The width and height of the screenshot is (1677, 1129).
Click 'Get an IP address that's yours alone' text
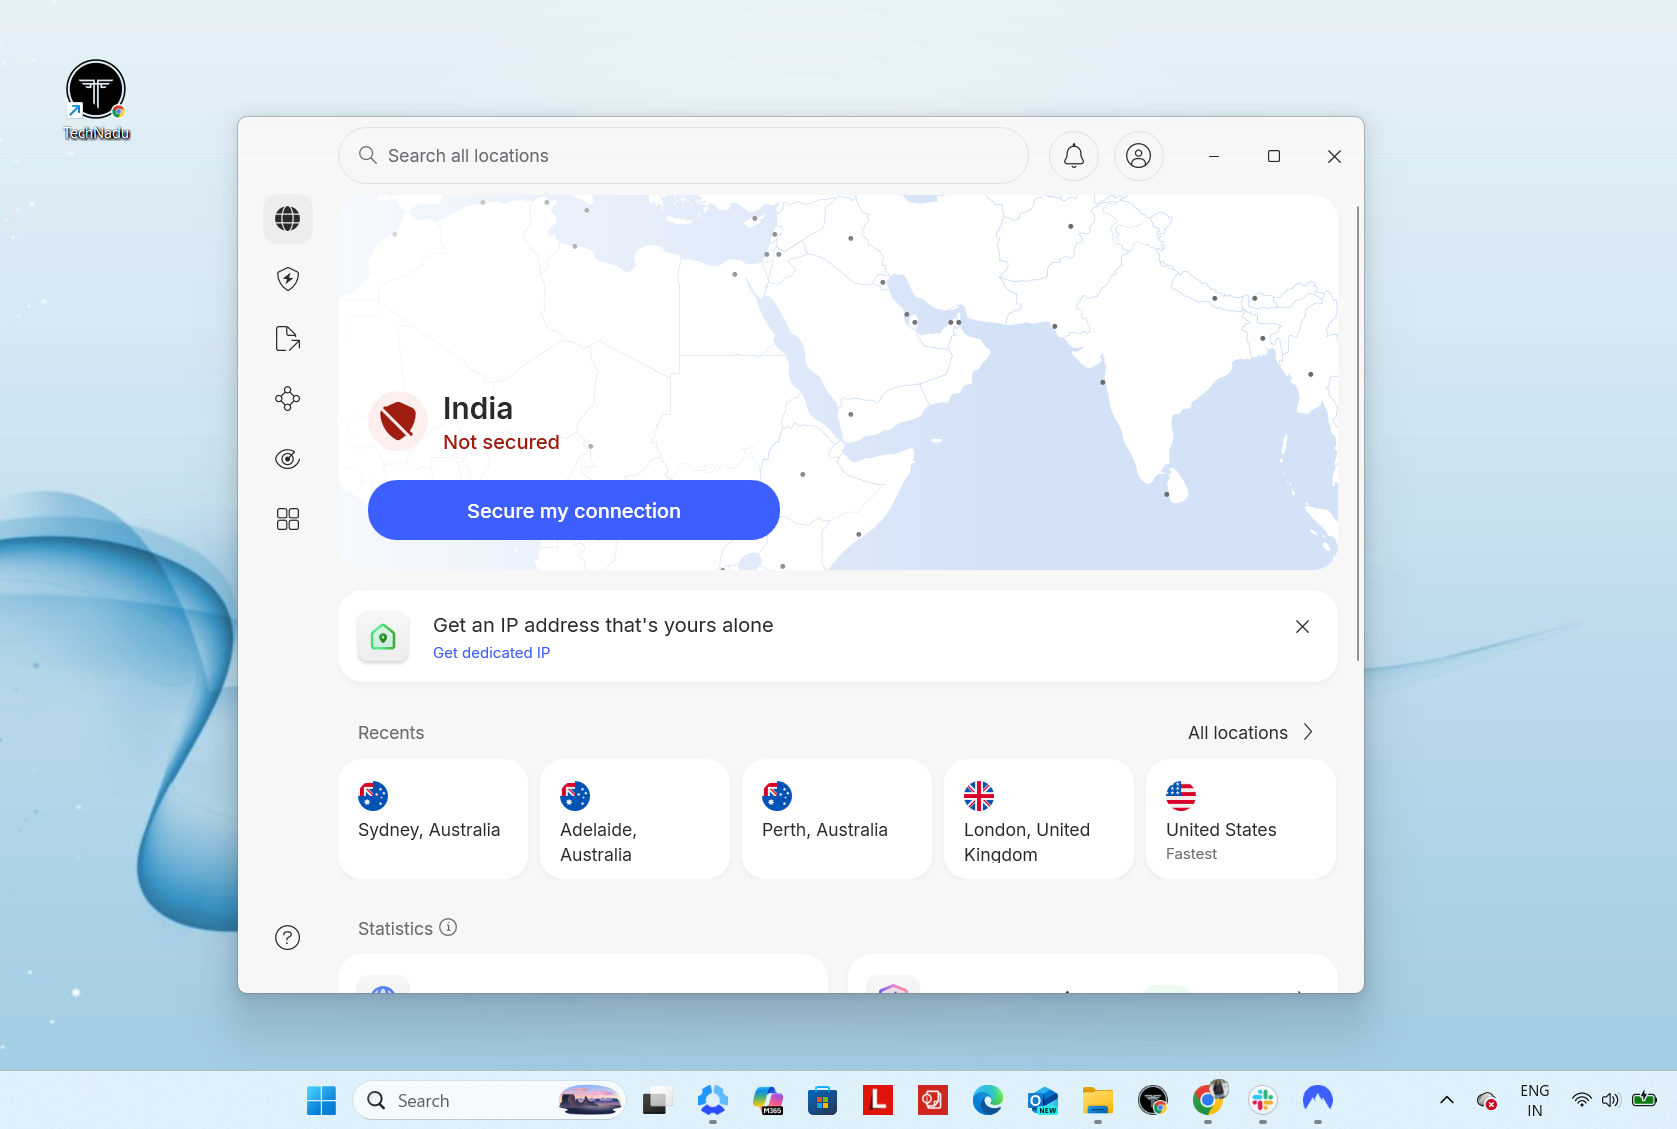[x=603, y=625]
